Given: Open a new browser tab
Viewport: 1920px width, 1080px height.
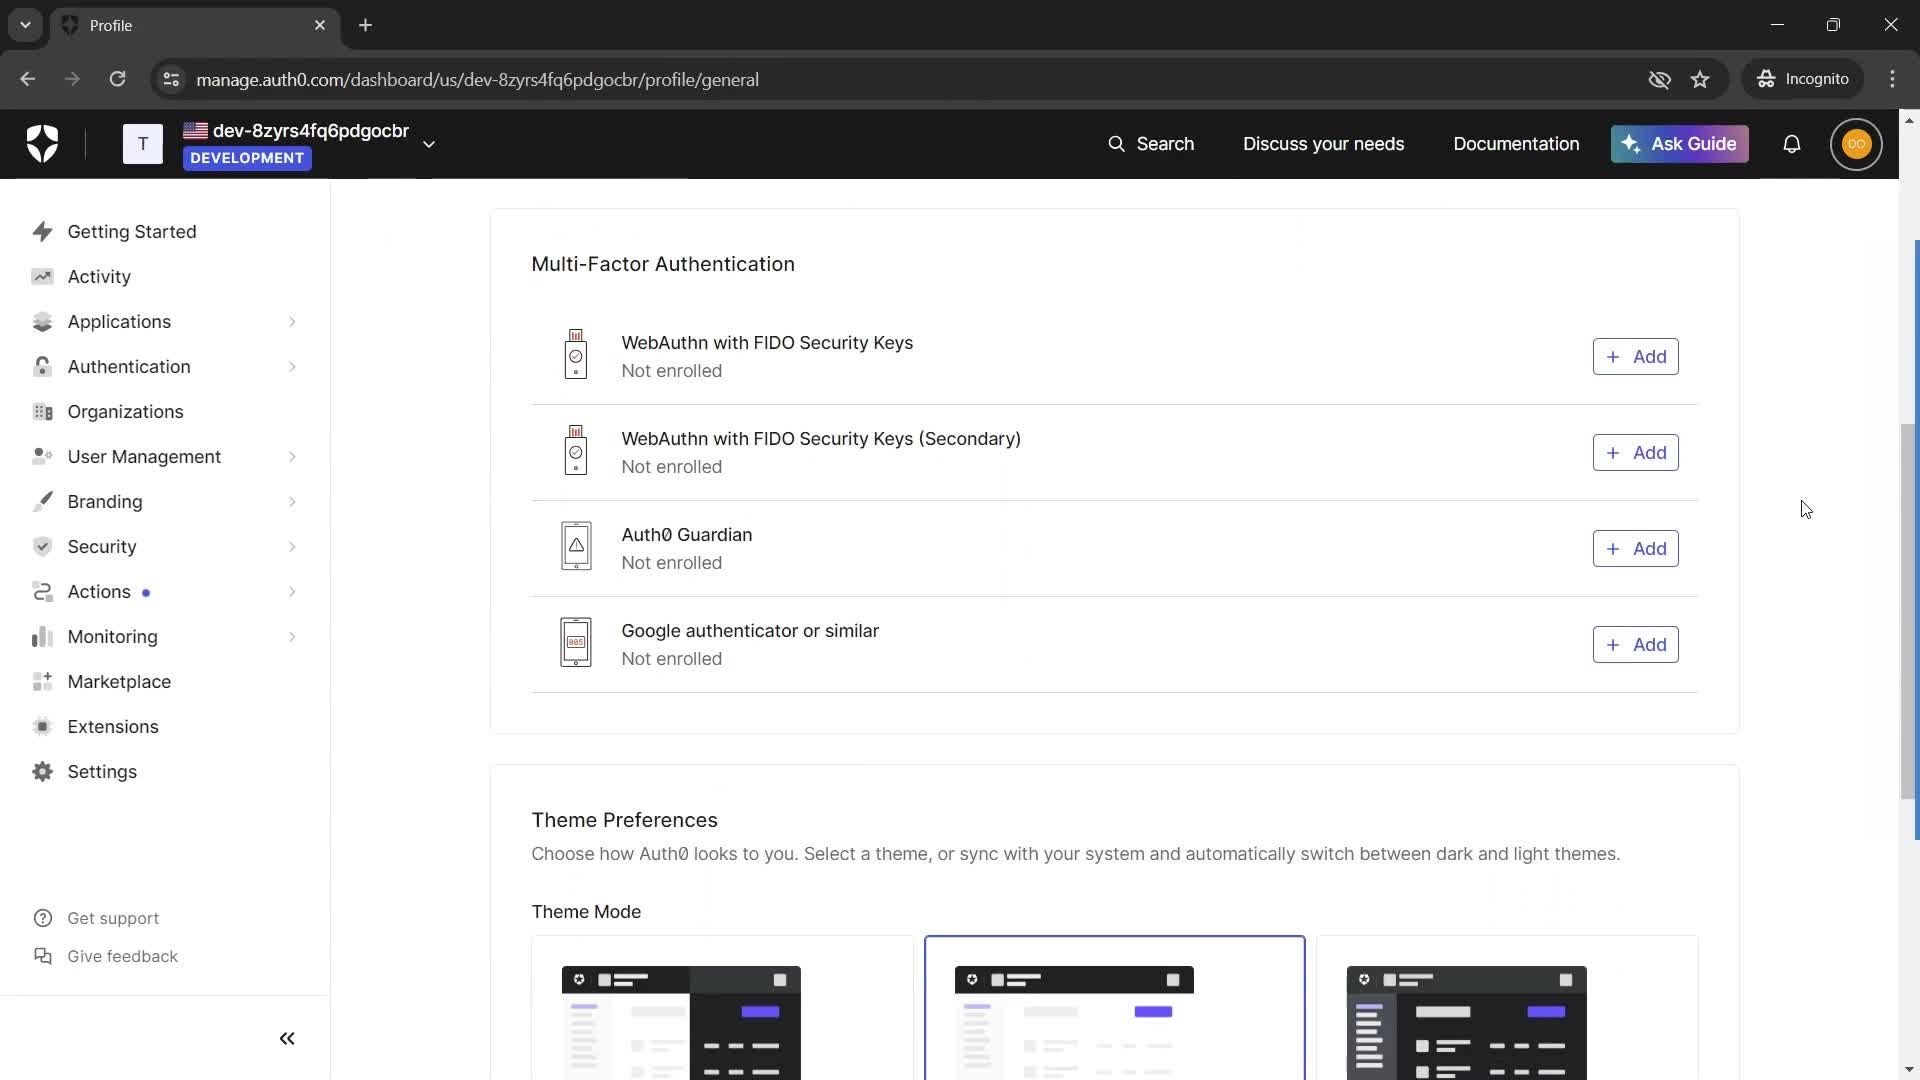Looking at the screenshot, I should click(365, 25).
